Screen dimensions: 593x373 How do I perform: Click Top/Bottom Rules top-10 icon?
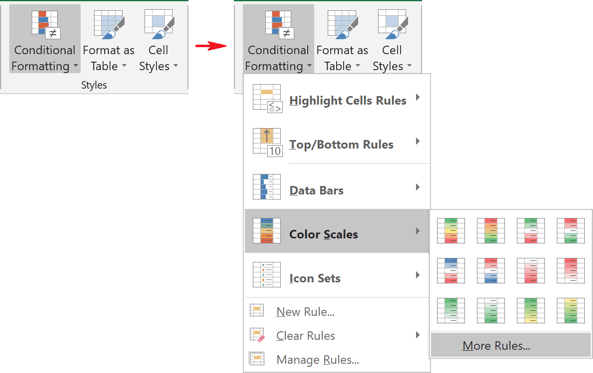267,142
